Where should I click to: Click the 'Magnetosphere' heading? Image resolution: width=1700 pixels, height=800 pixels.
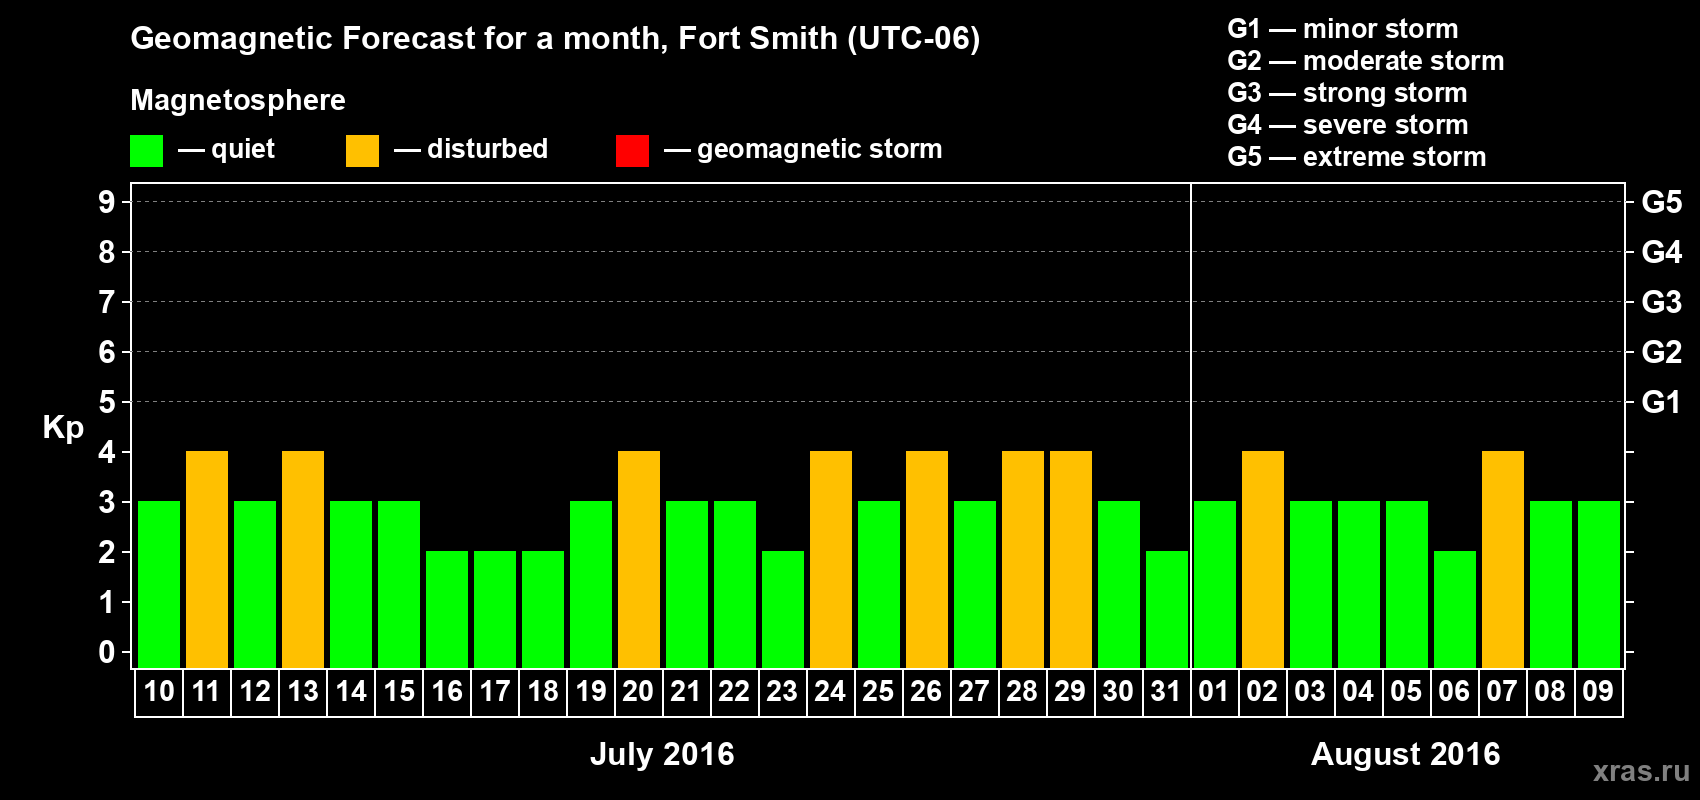[238, 100]
